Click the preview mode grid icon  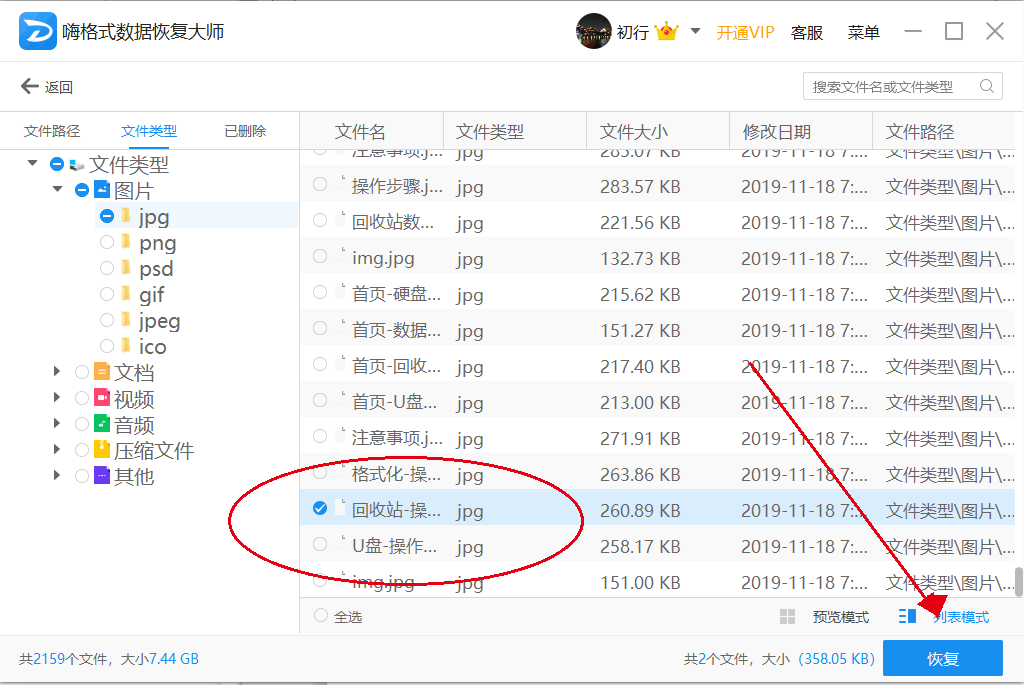[787, 616]
